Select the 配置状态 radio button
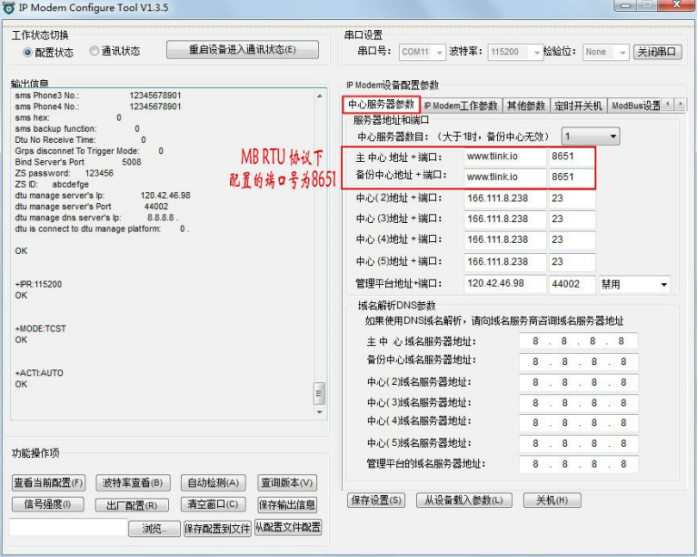This screenshot has height=557, width=698. point(27,51)
